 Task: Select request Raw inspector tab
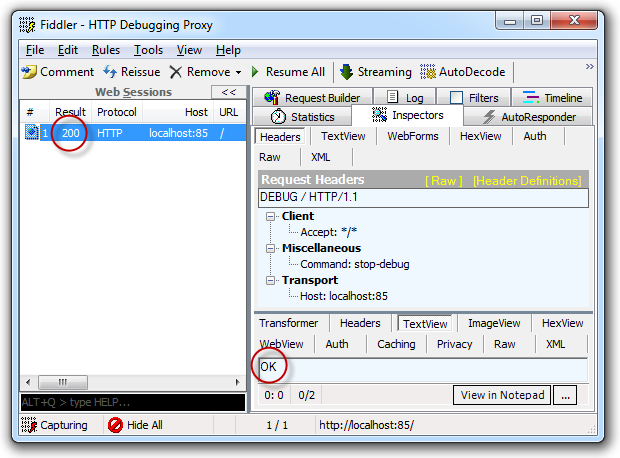pyautogui.click(x=270, y=157)
